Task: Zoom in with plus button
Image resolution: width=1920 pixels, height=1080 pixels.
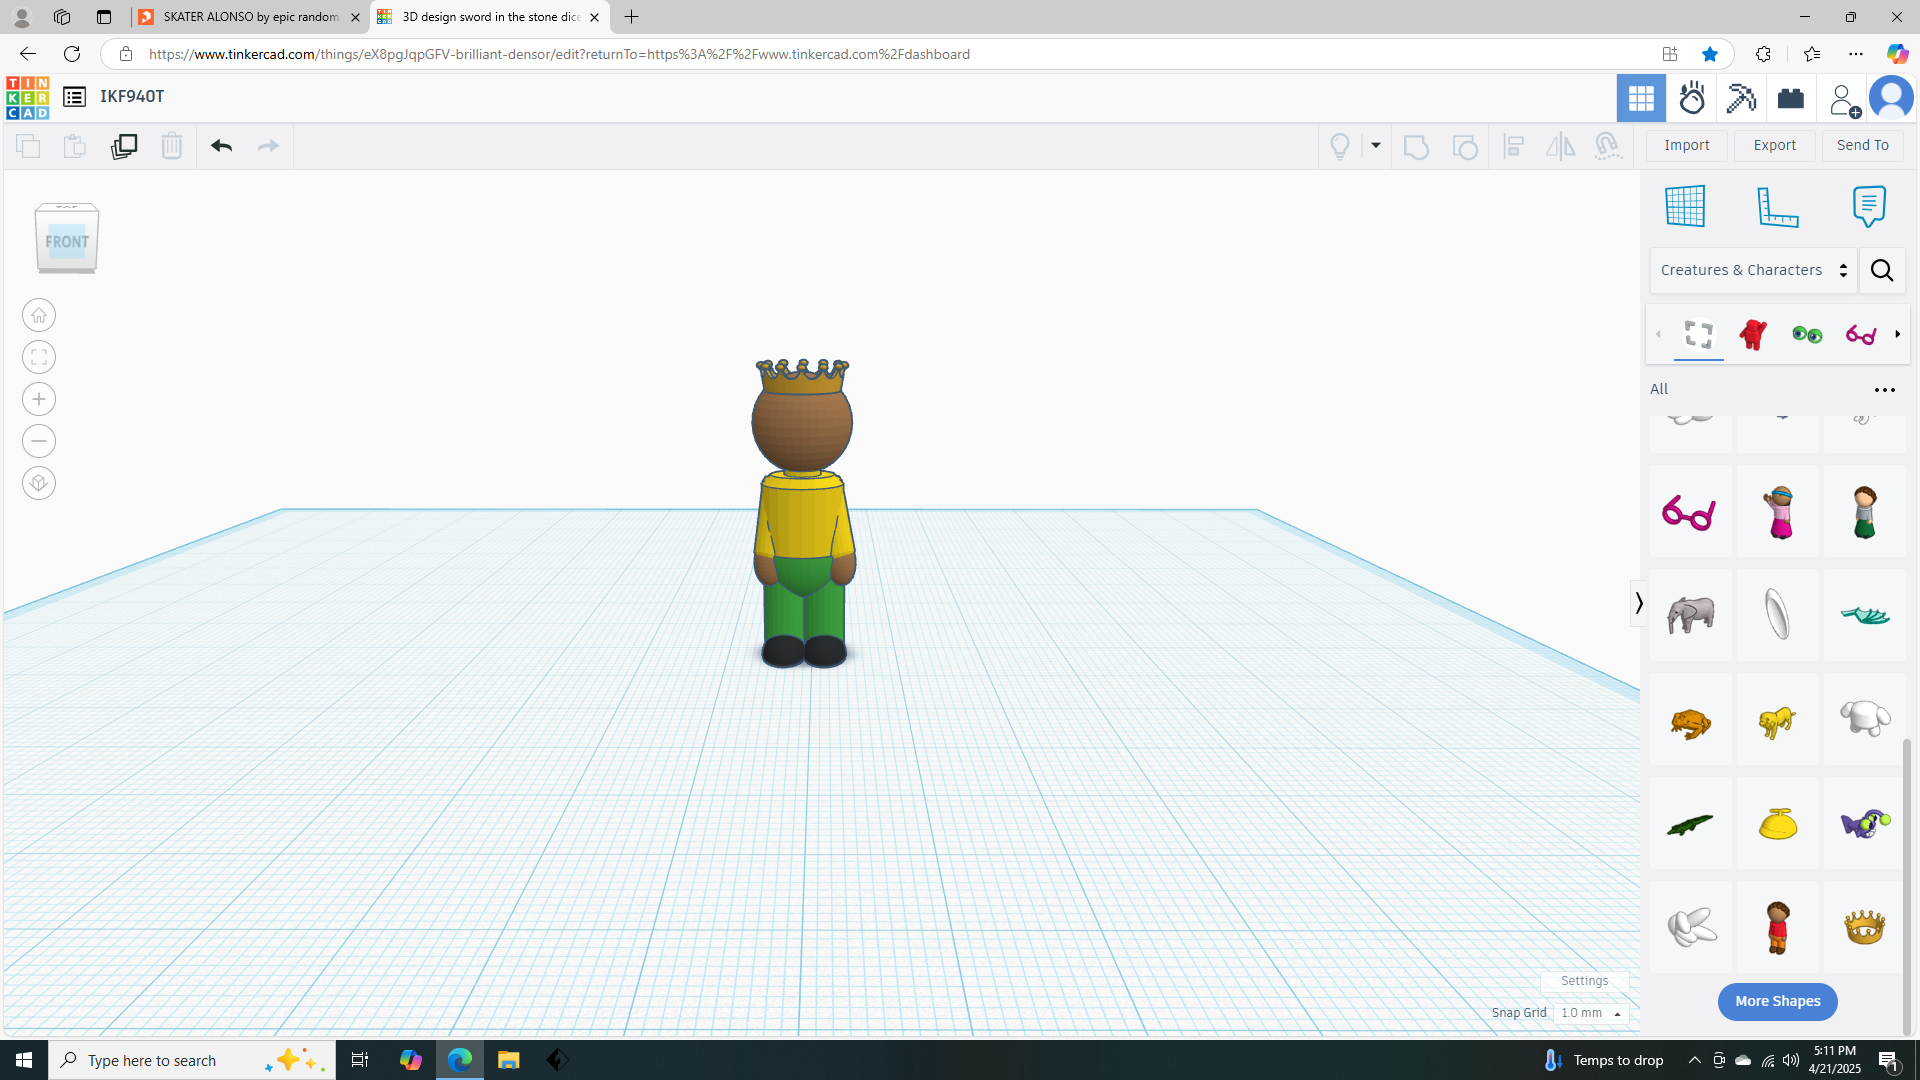Action: coord(39,400)
